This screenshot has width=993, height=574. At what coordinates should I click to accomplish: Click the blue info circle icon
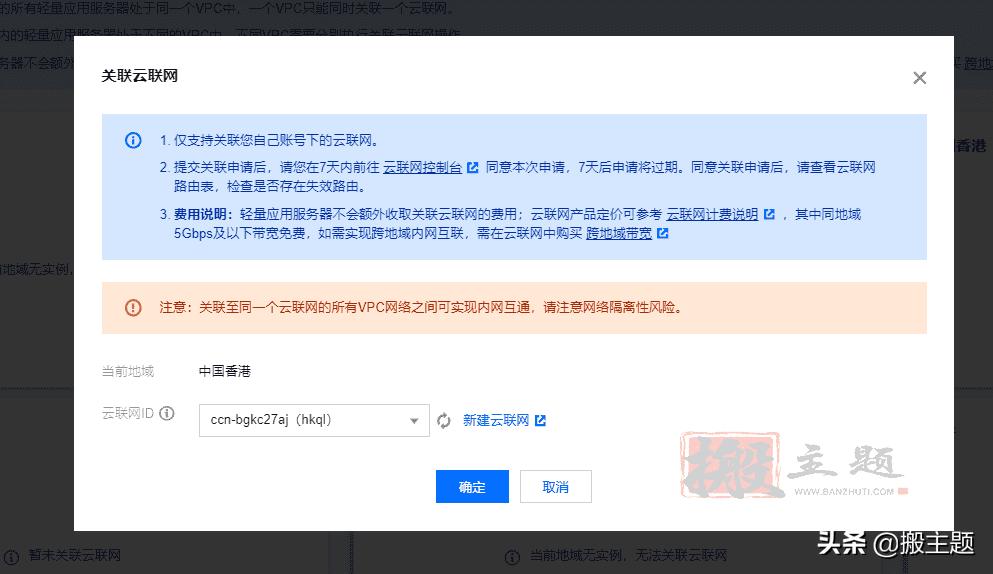(133, 140)
